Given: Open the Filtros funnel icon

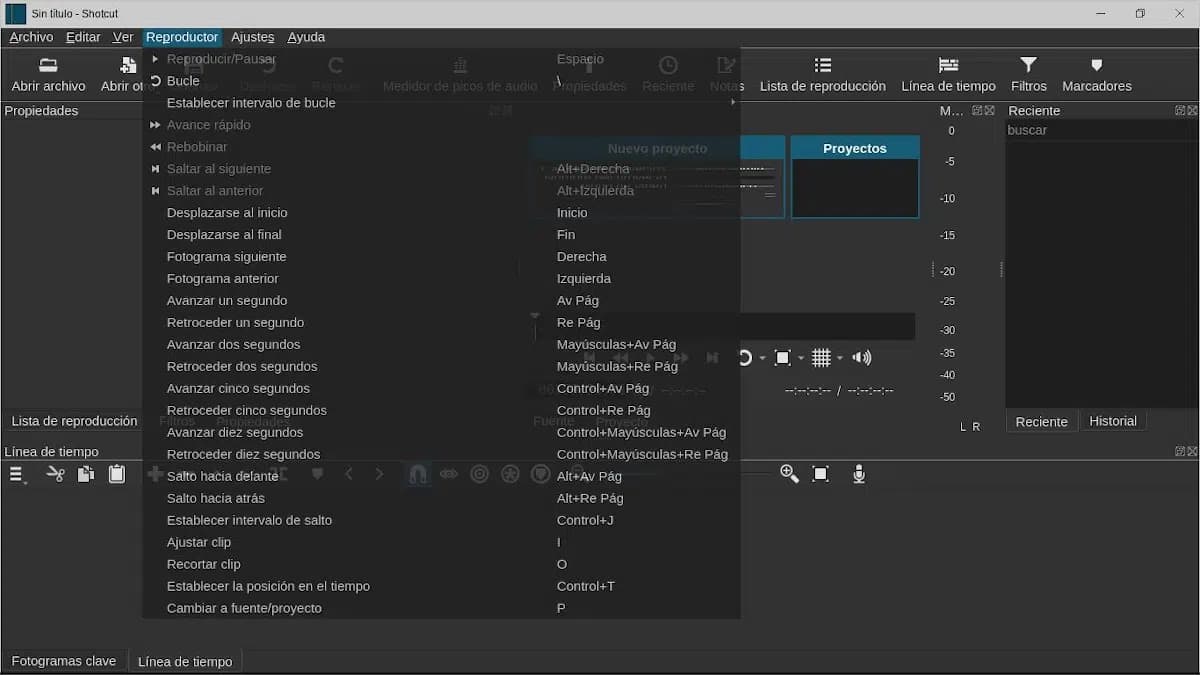Looking at the screenshot, I should click(x=1028, y=65).
